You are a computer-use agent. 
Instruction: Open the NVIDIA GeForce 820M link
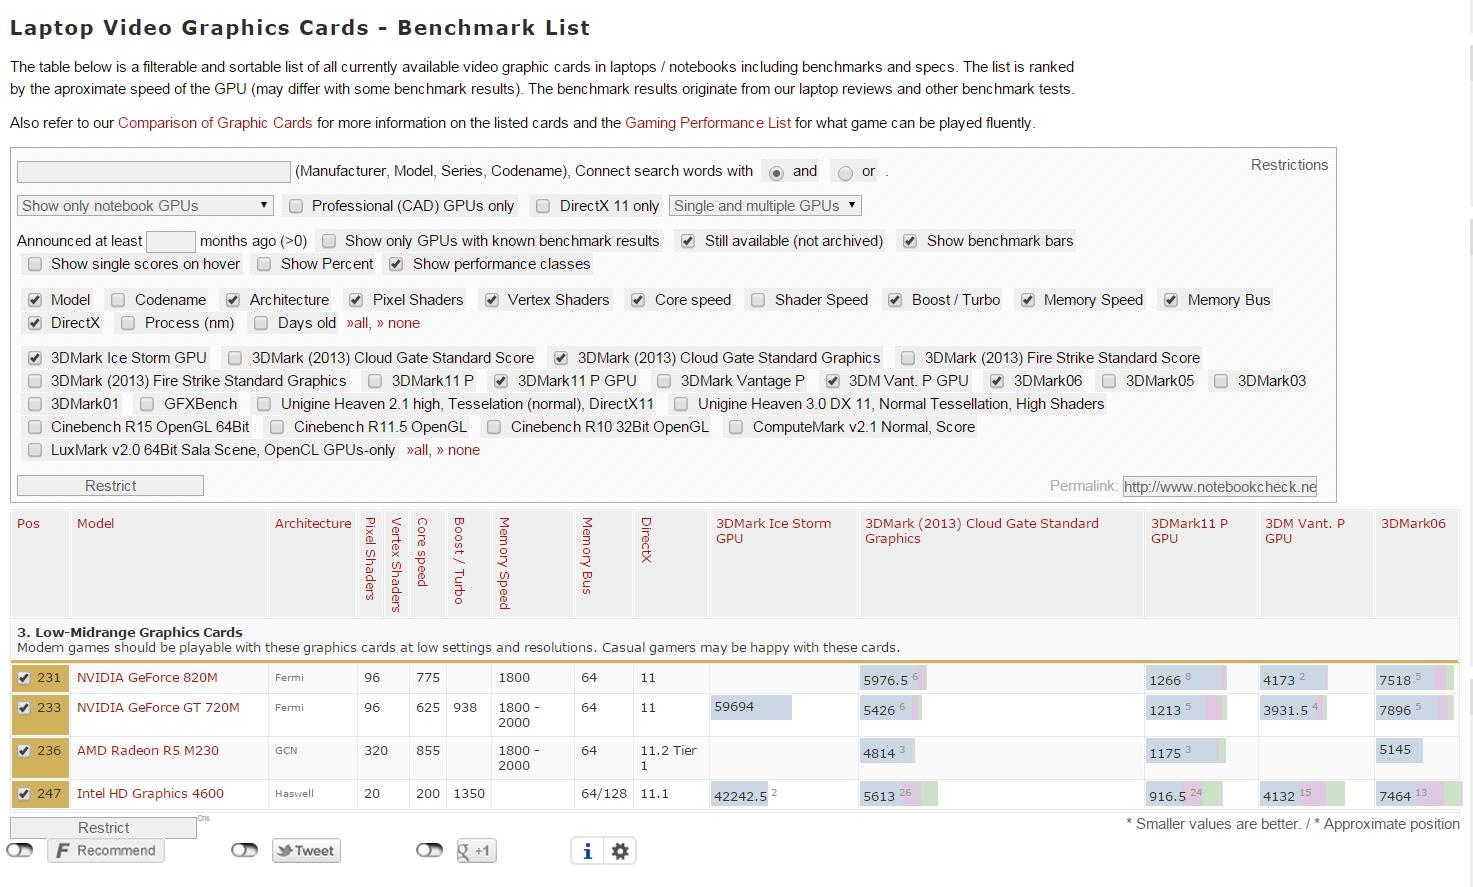tap(147, 678)
